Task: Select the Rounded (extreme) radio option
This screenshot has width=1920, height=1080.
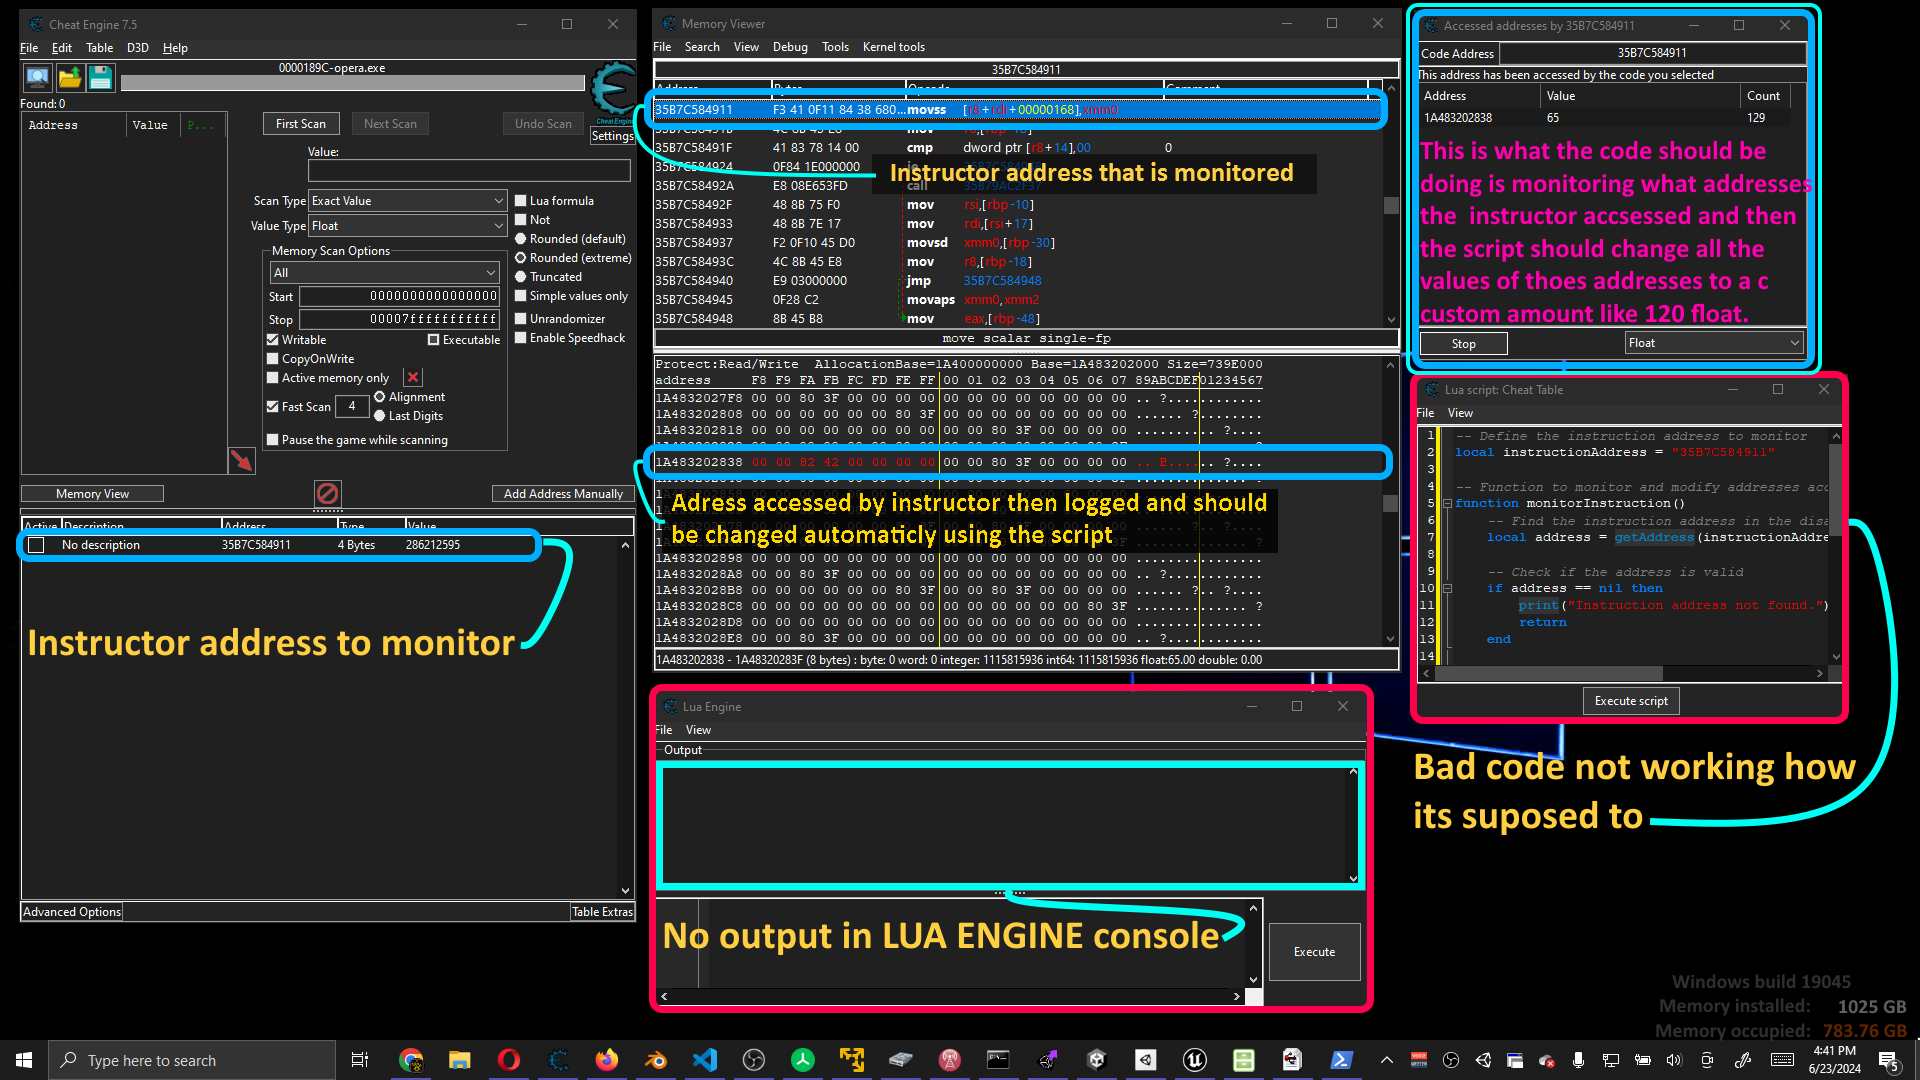Action: click(x=521, y=257)
